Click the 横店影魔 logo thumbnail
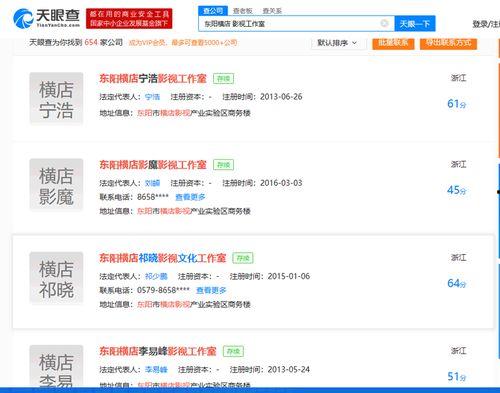500x393 pixels. [x=56, y=185]
